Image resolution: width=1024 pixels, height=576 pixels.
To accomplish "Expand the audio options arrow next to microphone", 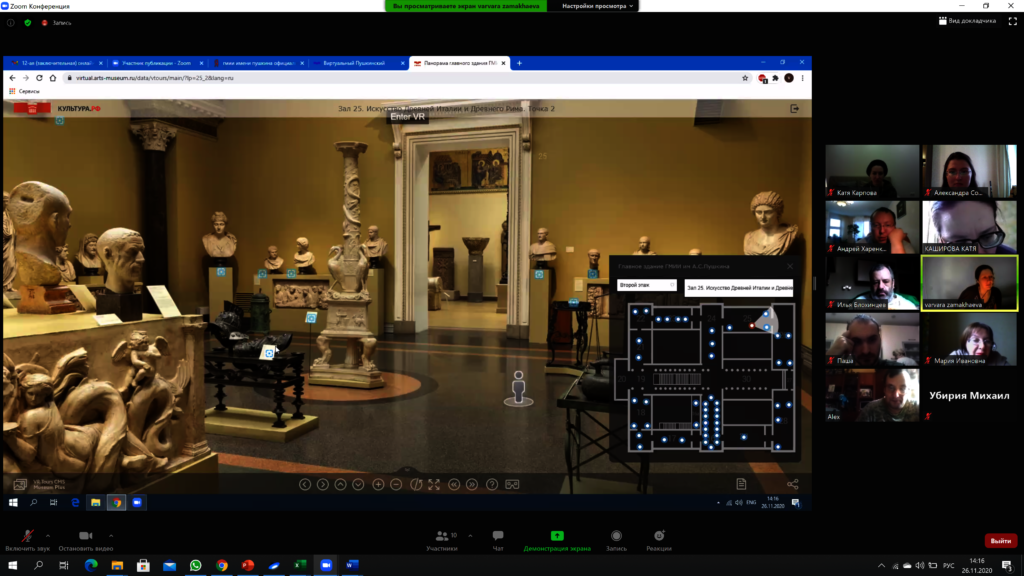I will 48,536.
